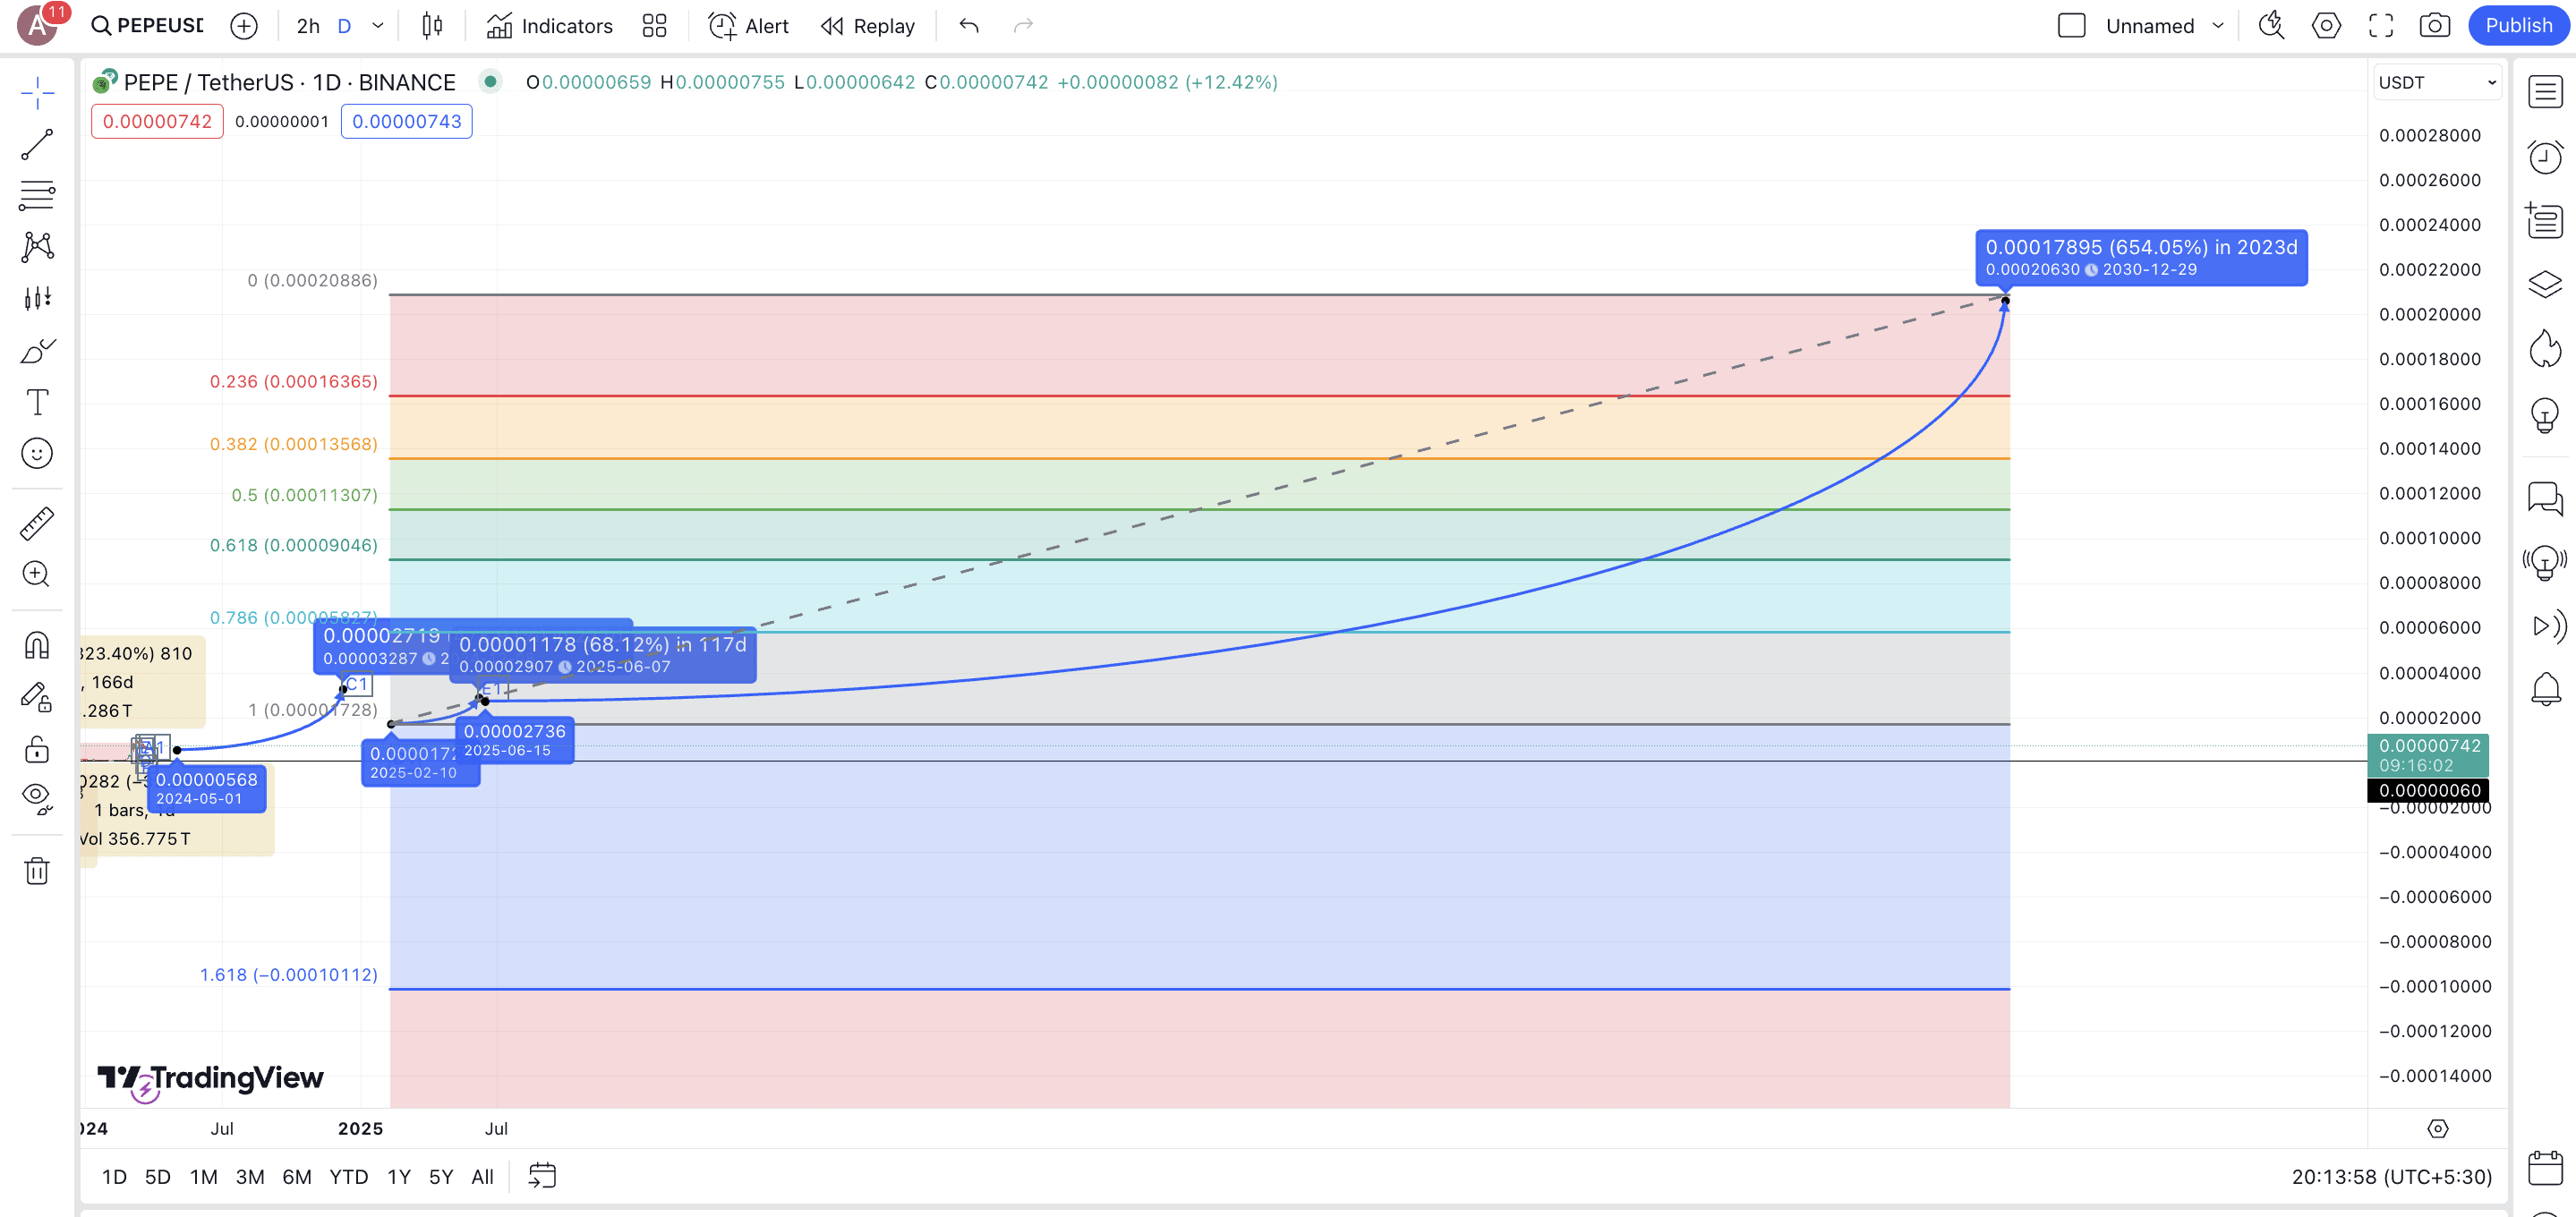Take a chart snapshot with camera icon
Viewport: 2576px width, 1217px height.
coord(2434,26)
